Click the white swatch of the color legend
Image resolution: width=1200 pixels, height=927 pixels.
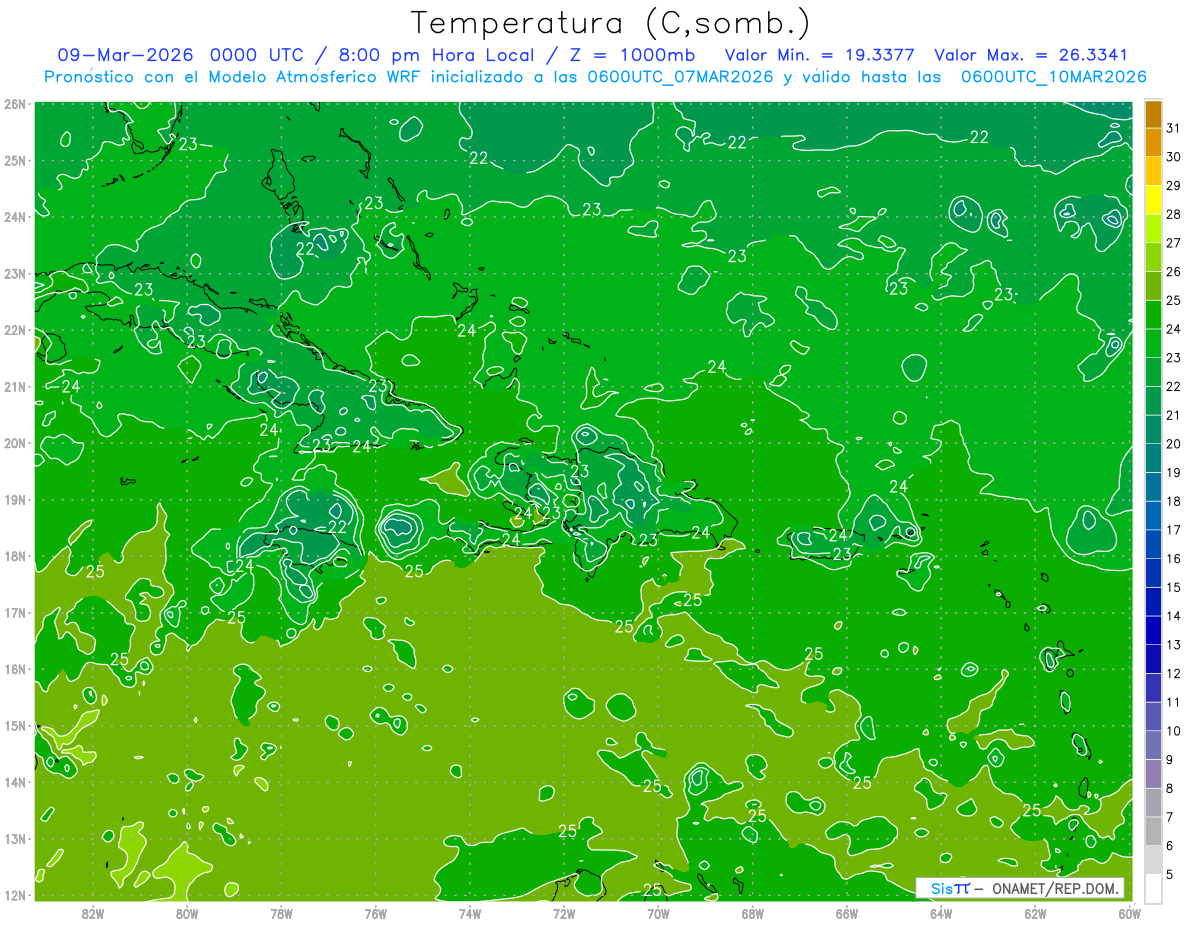[x=1153, y=888]
